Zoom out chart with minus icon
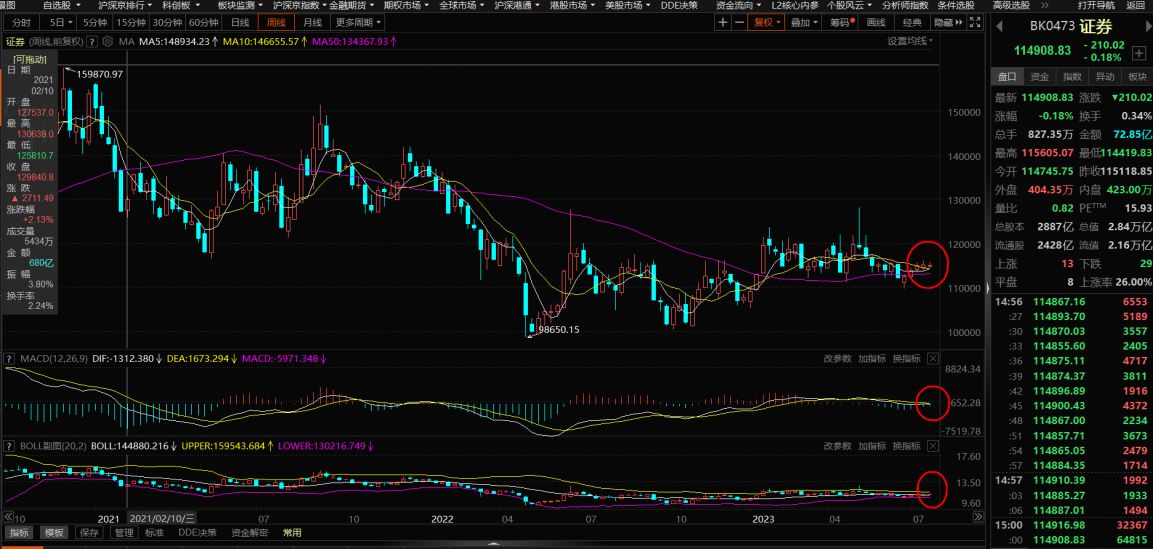Image resolution: width=1153 pixels, height=549 pixels. click(739, 23)
